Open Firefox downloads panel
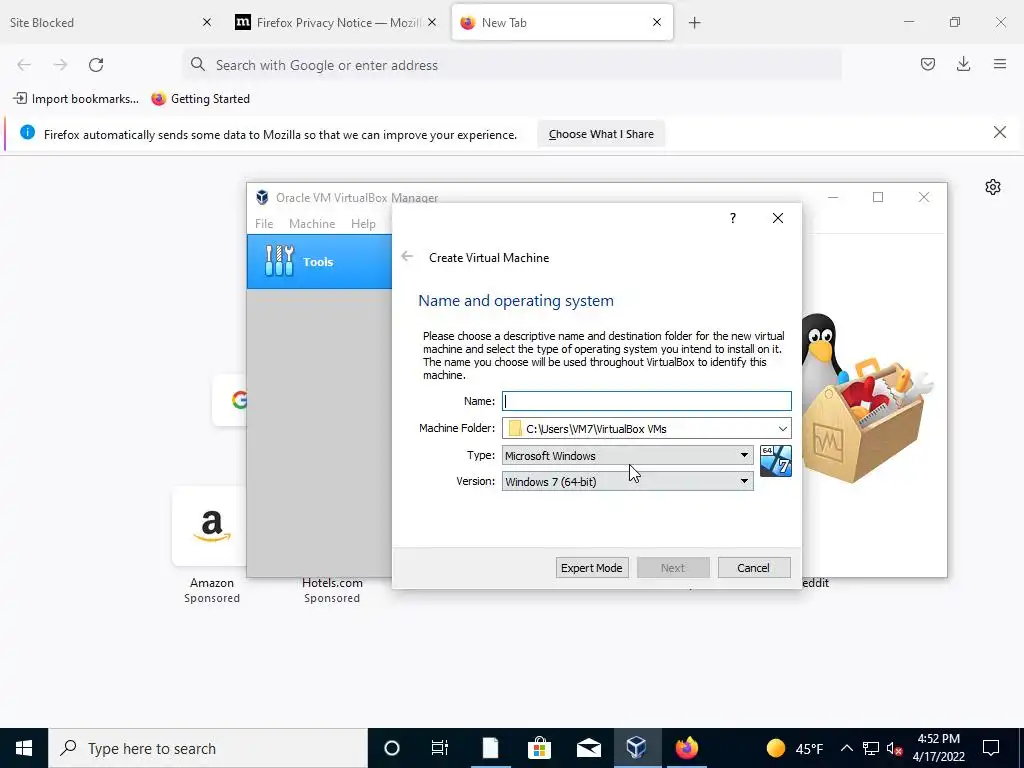Screen dimensions: 1024x768 [x=963, y=64]
